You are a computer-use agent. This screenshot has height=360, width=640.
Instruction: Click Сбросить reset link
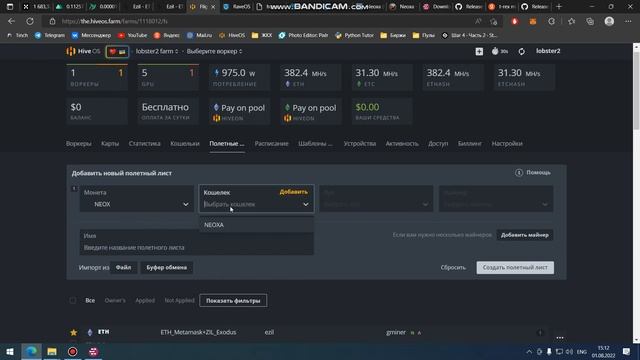click(x=453, y=268)
